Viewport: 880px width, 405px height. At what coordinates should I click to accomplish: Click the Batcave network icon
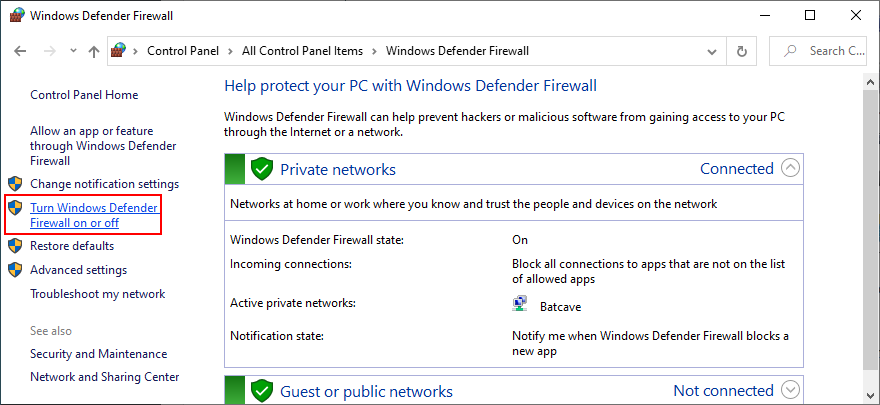point(521,303)
